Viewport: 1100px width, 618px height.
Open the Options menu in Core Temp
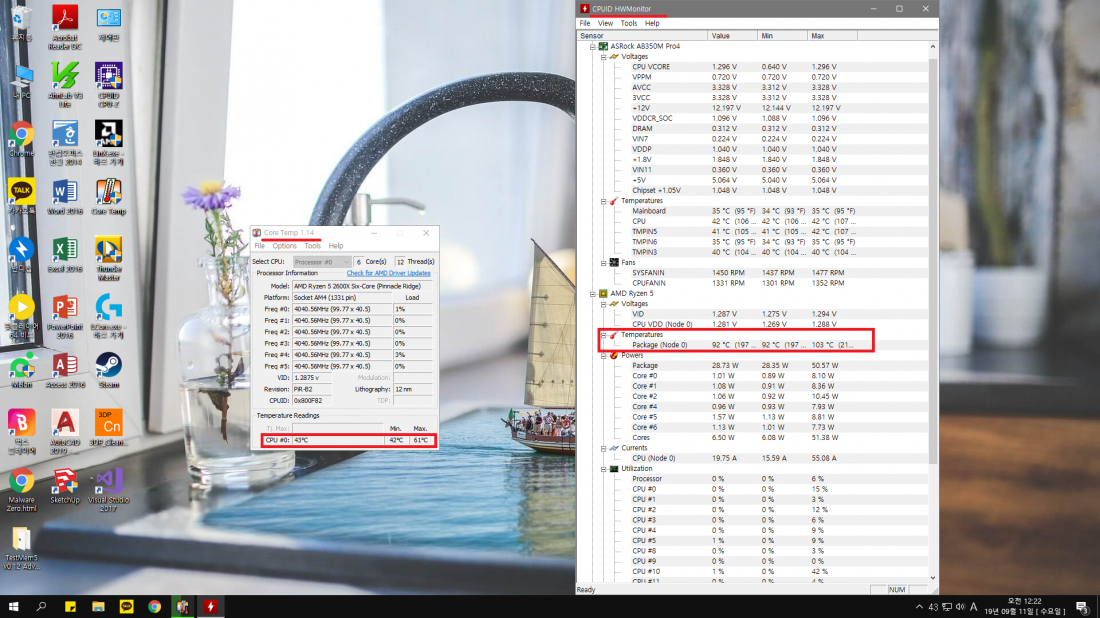click(284, 246)
